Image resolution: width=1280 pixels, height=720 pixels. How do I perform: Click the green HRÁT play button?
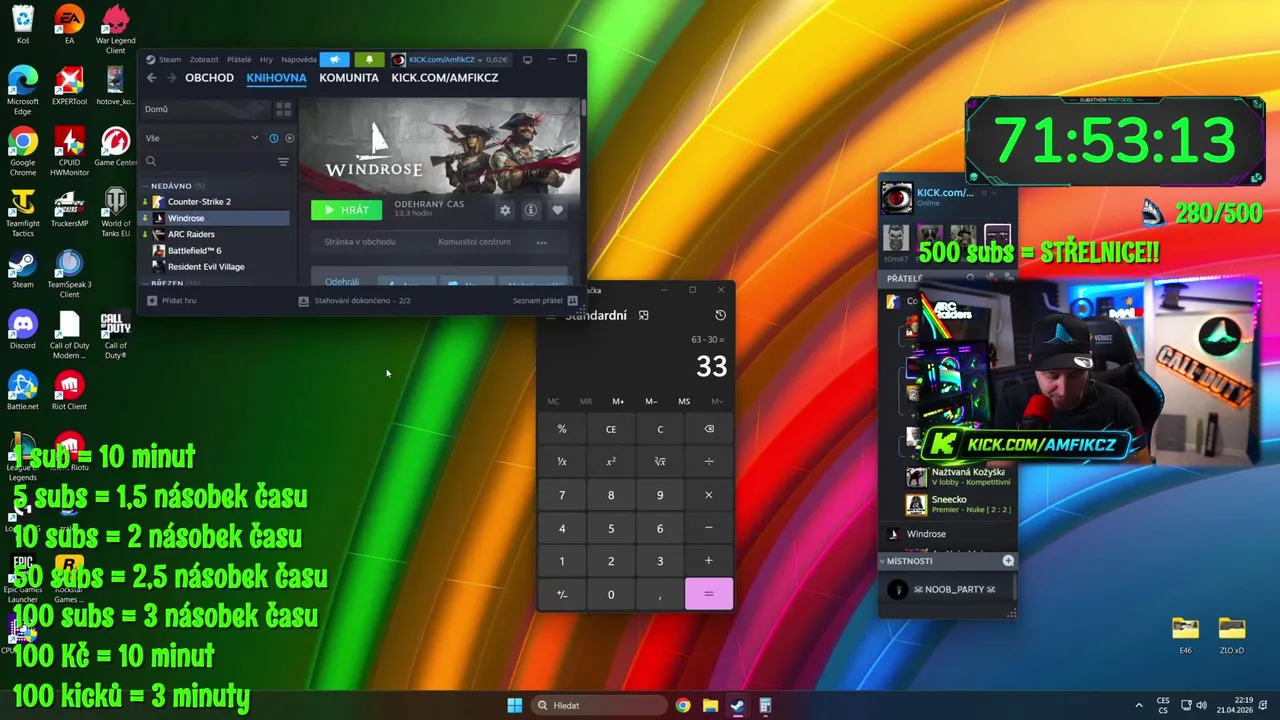coord(346,210)
